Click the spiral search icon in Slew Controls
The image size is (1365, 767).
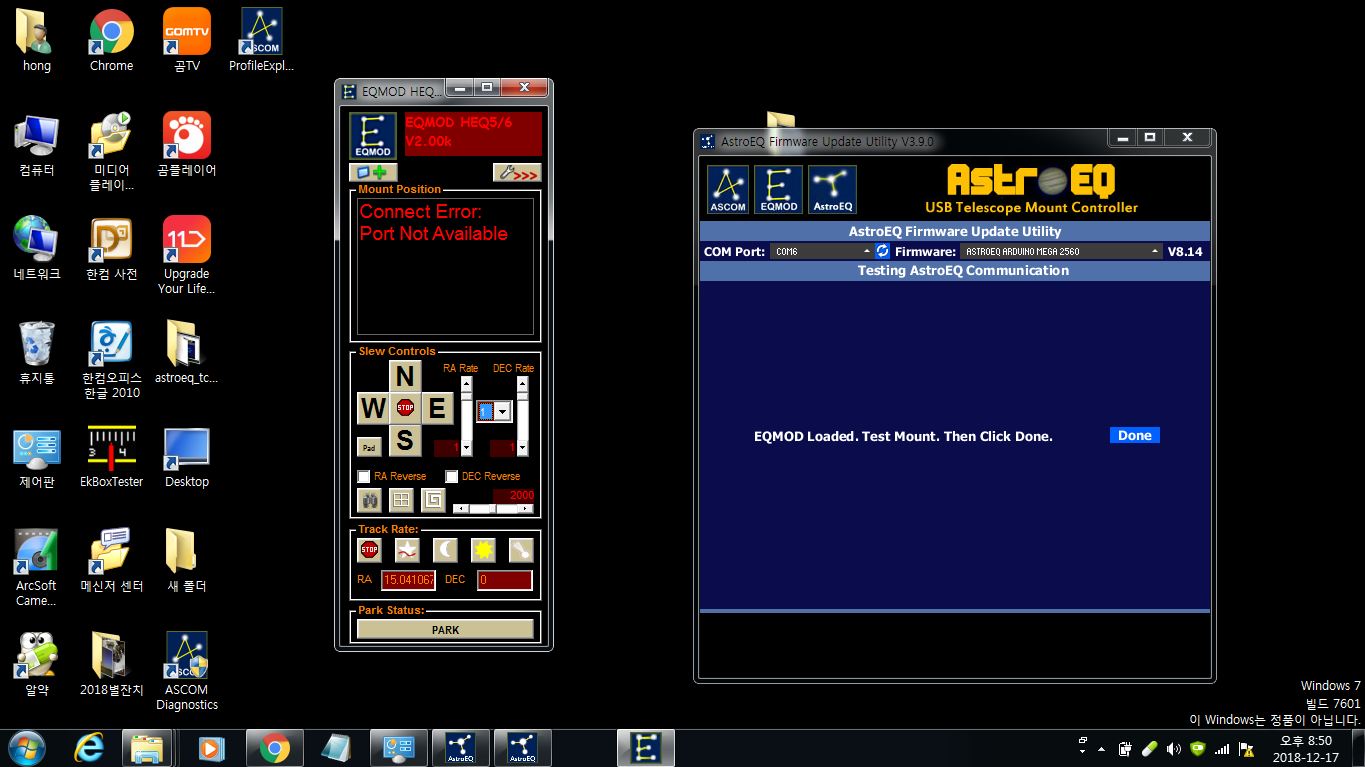point(433,500)
